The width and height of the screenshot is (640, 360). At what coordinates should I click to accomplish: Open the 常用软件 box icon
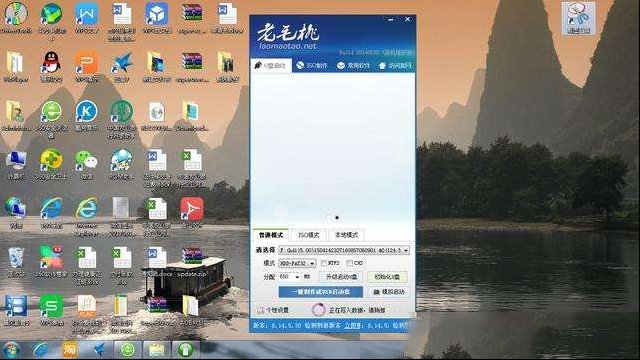(x=341, y=65)
